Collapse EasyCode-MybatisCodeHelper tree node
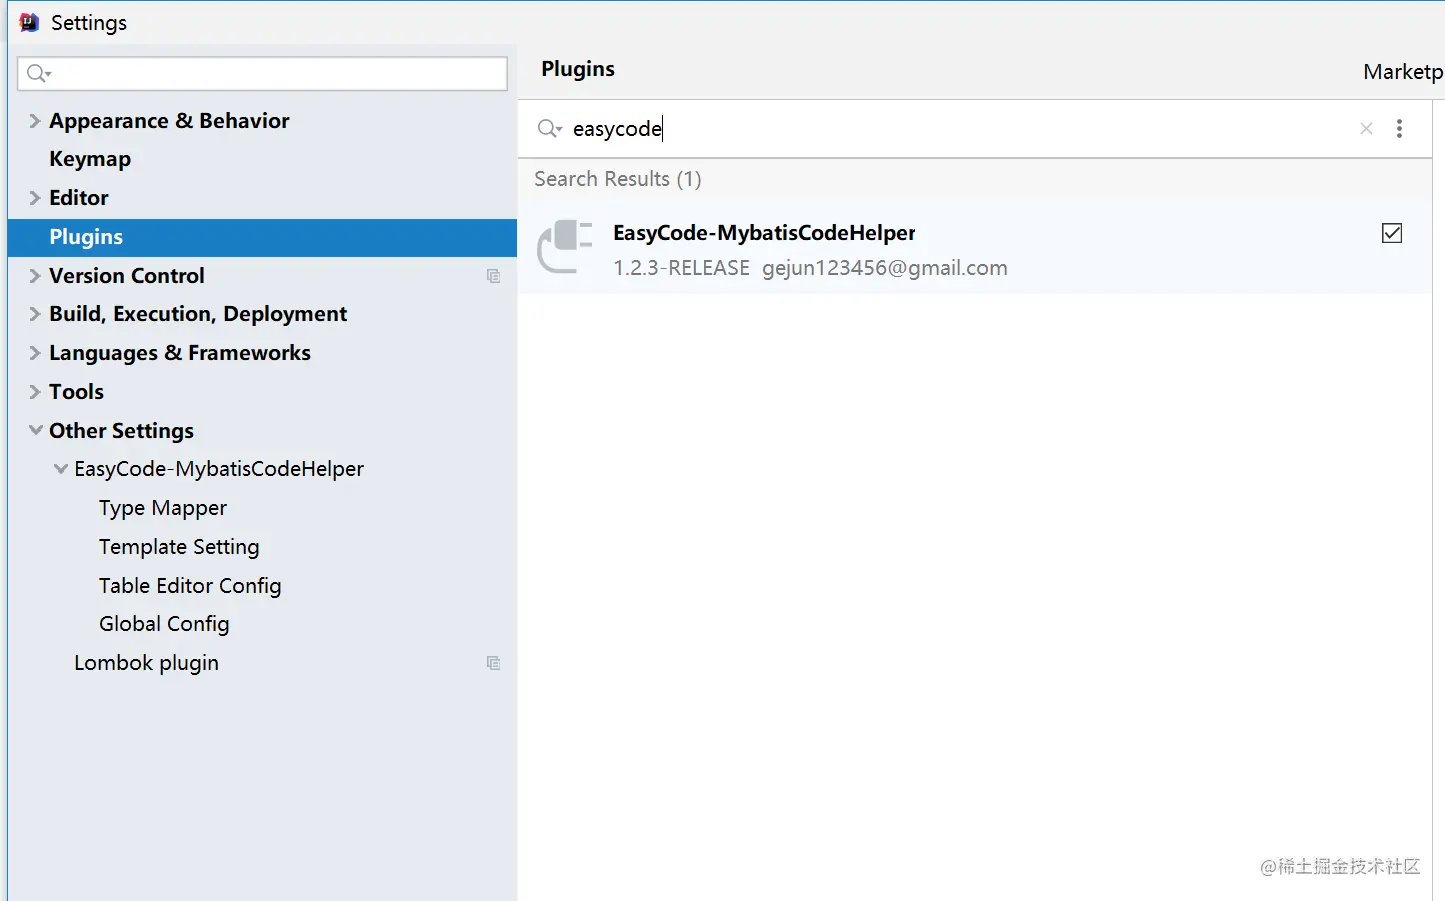 point(60,469)
